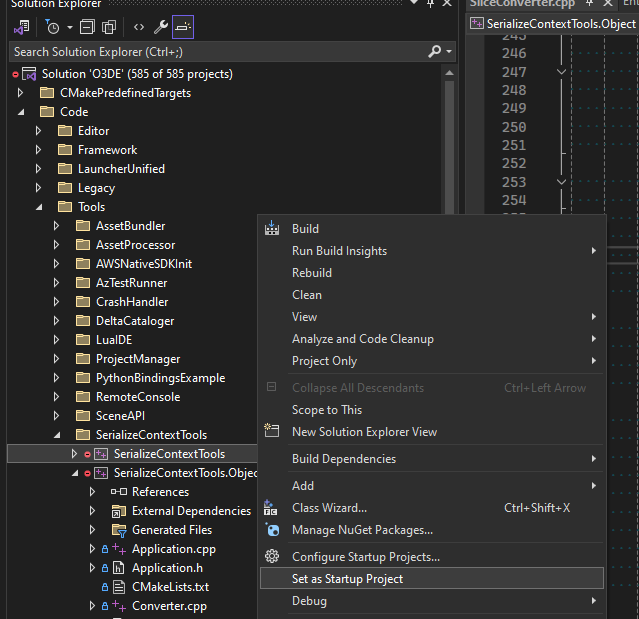Select Solution 'O3DE' root node
This screenshot has height=619, width=639.
[x=137, y=74]
